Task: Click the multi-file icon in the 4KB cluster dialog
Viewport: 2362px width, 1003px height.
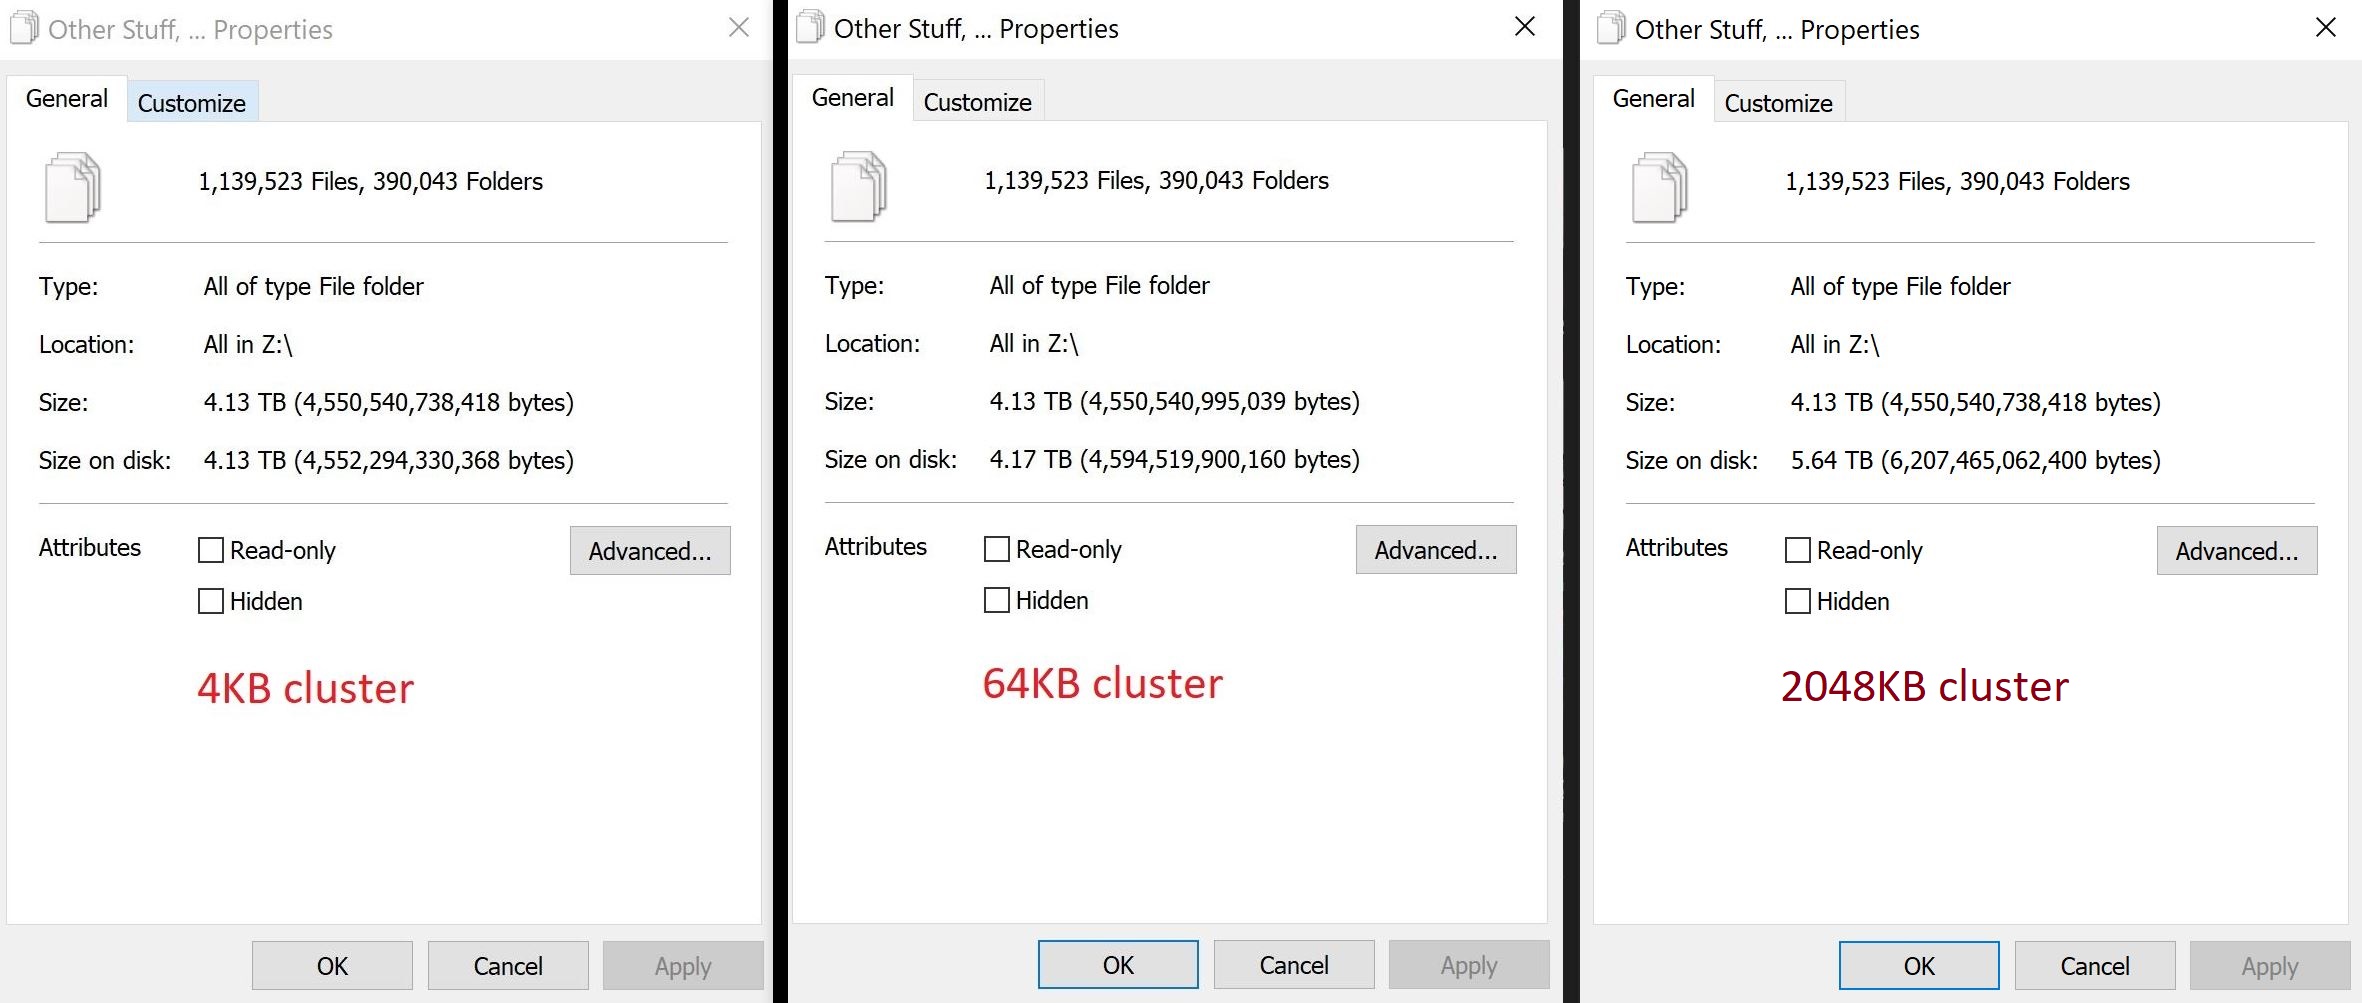Action: click(x=73, y=187)
